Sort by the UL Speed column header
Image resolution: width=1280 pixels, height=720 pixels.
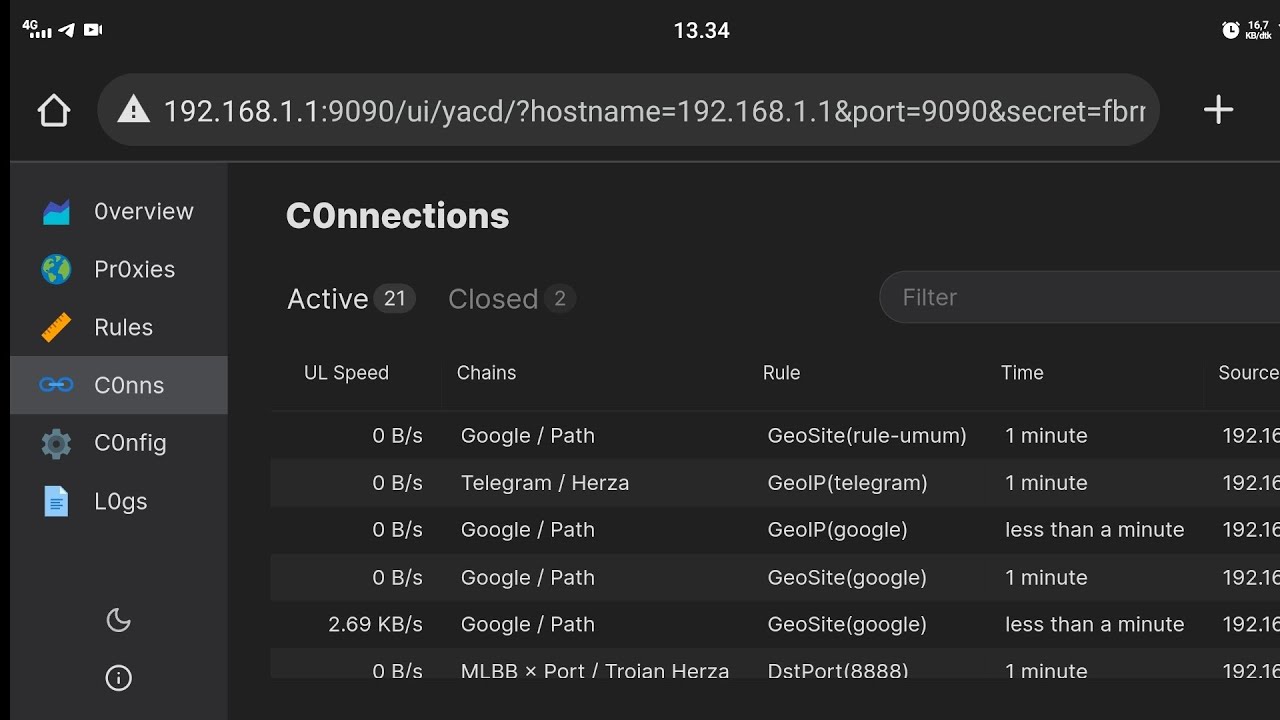coord(346,373)
